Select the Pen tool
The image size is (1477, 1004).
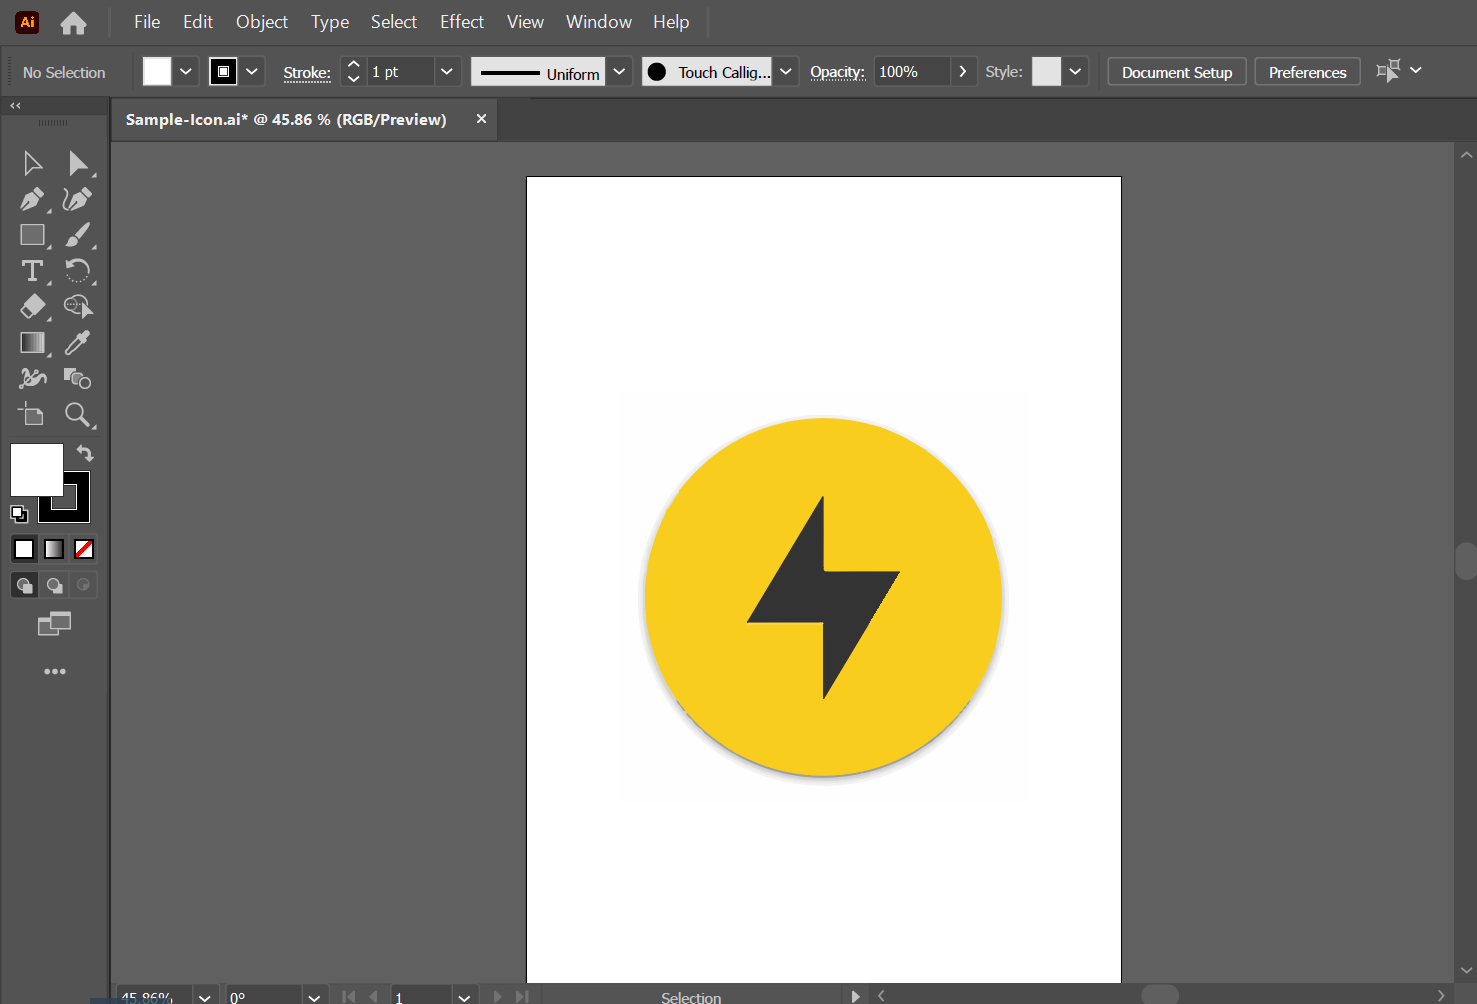[x=31, y=199]
